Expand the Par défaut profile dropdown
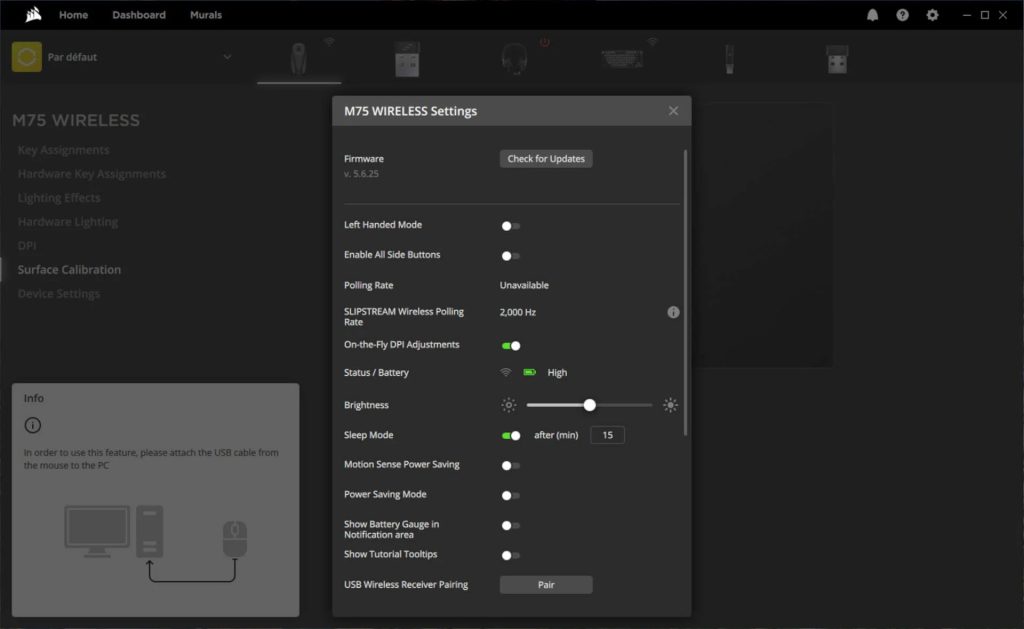The width and height of the screenshot is (1024, 629). (x=227, y=57)
